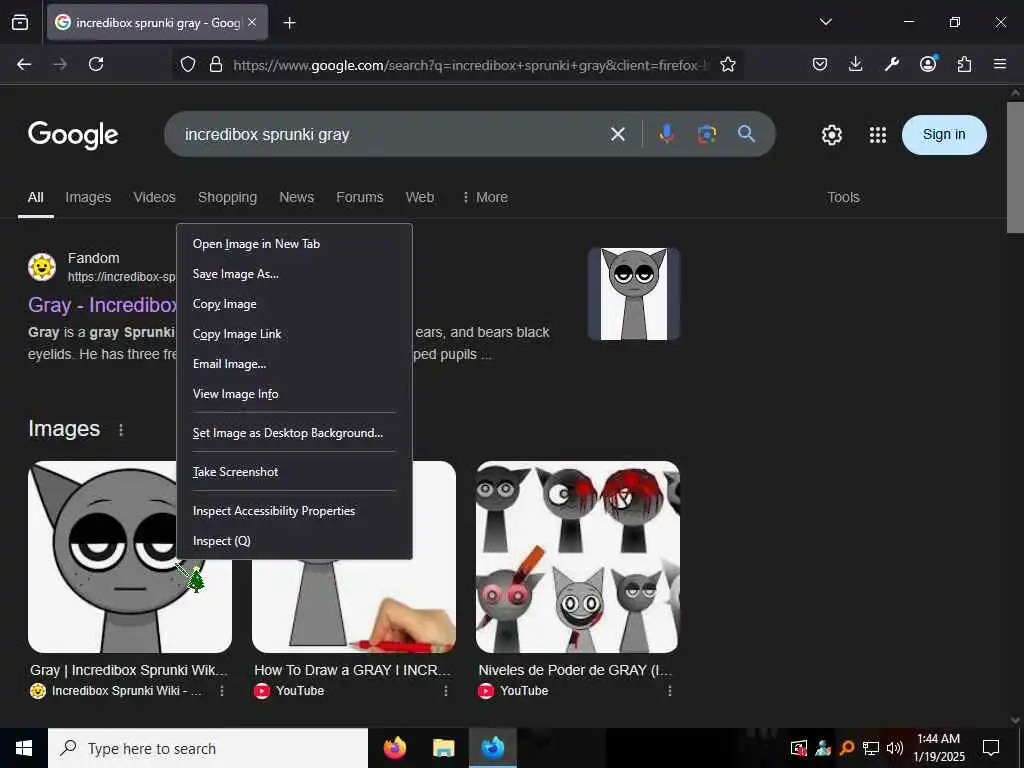
Task: Open options dots beside Images heading
Action: pyautogui.click(x=121, y=430)
